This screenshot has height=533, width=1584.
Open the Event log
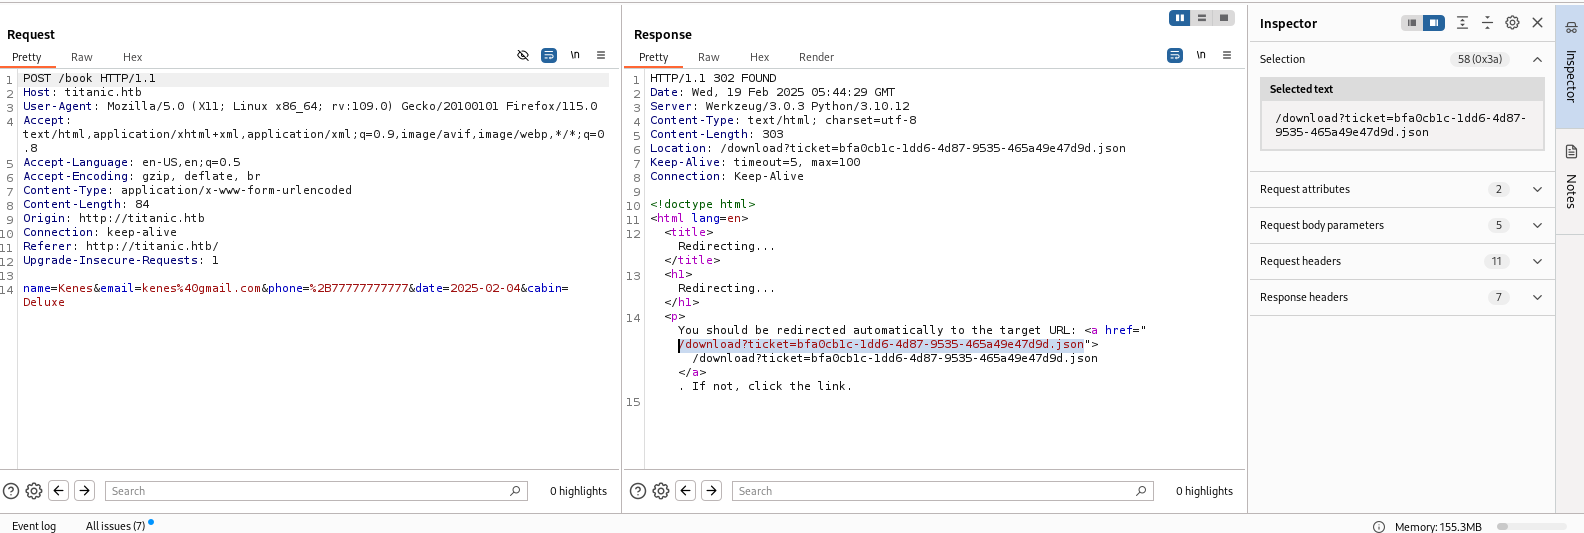tap(34, 526)
